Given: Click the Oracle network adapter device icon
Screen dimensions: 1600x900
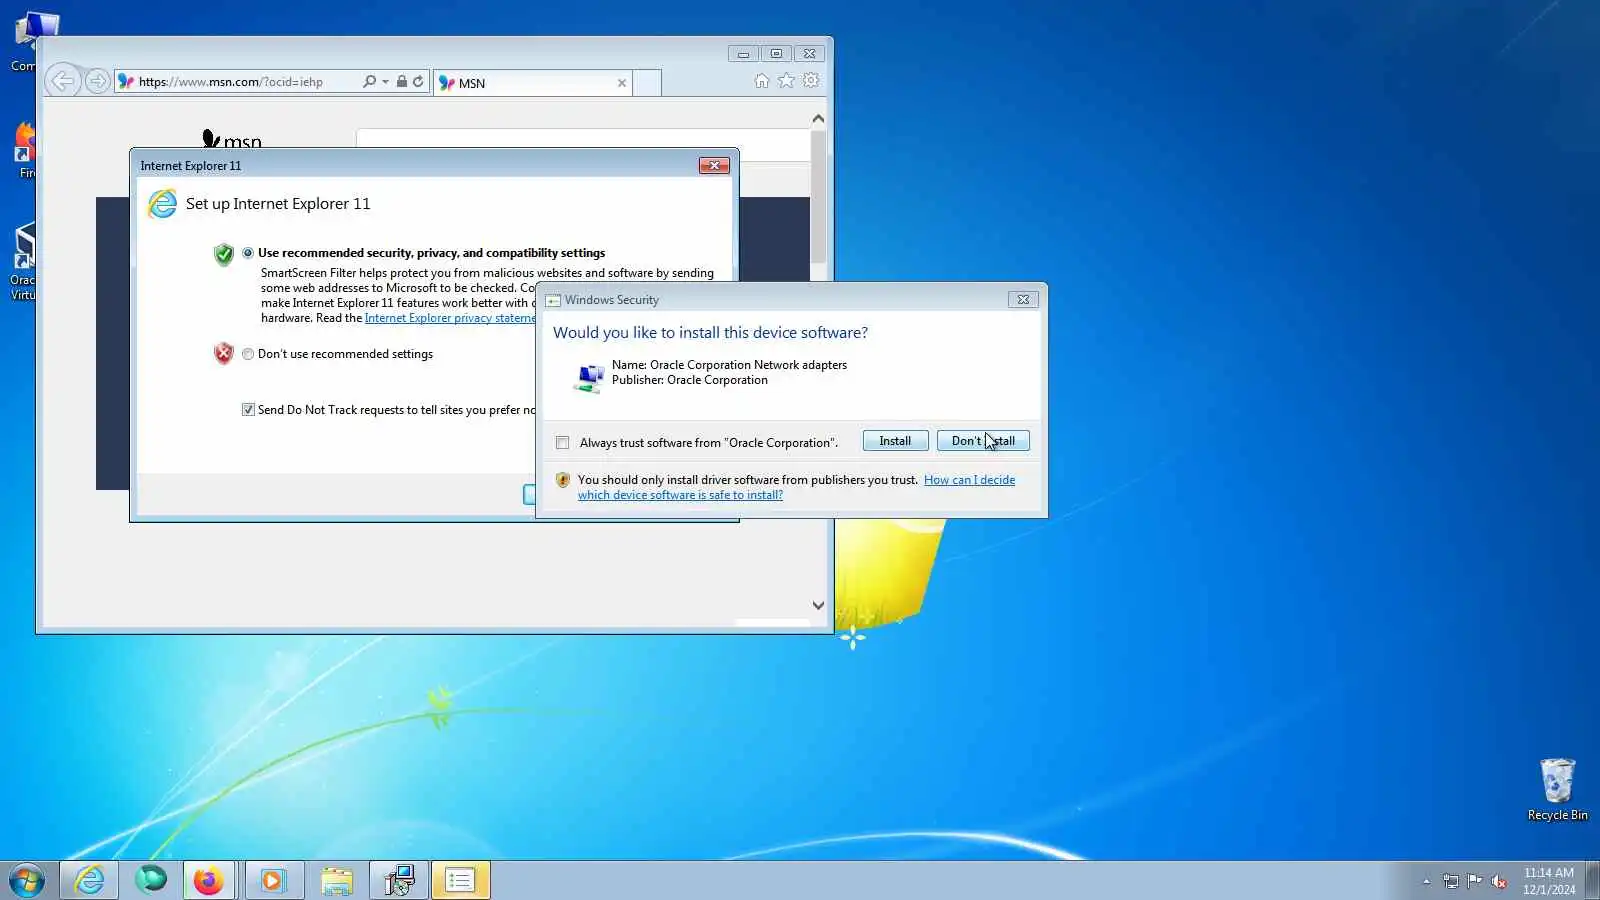Looking at the screenshot, I should (x=589, y=378).
